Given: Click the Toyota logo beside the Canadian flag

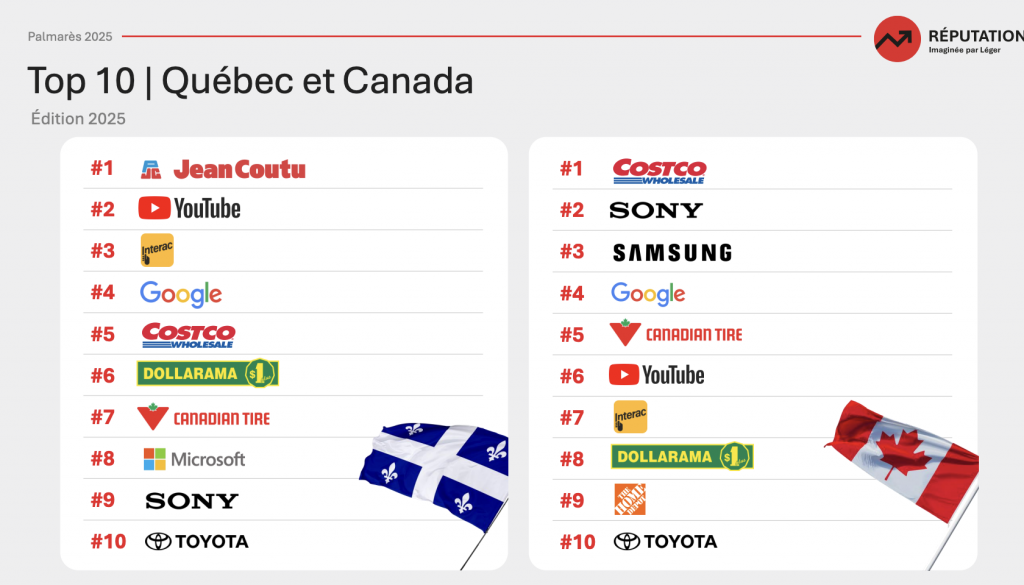Looking at the screenshot, I should 665,541.
